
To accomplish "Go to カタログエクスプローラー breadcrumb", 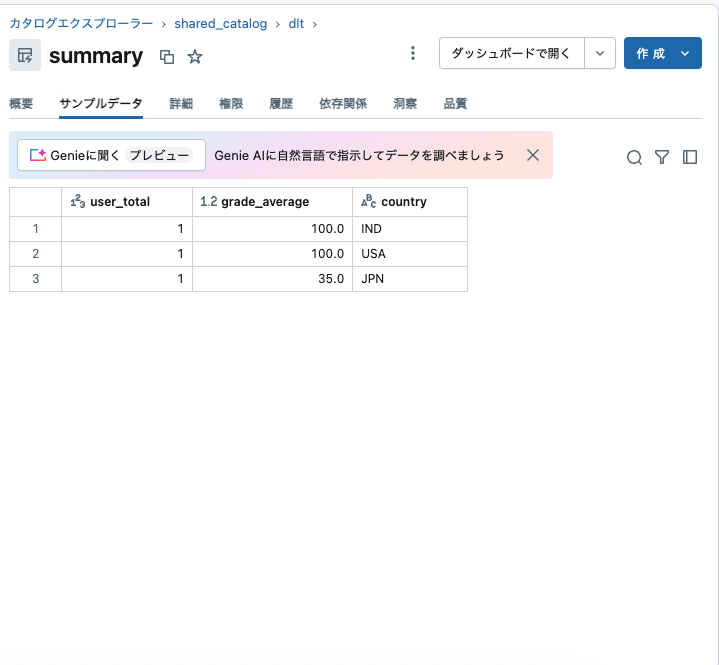I will click(81, 23).
